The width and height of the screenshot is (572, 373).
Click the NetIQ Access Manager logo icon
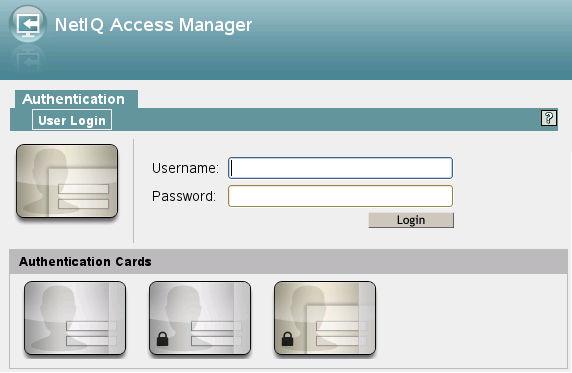point(28,24)
